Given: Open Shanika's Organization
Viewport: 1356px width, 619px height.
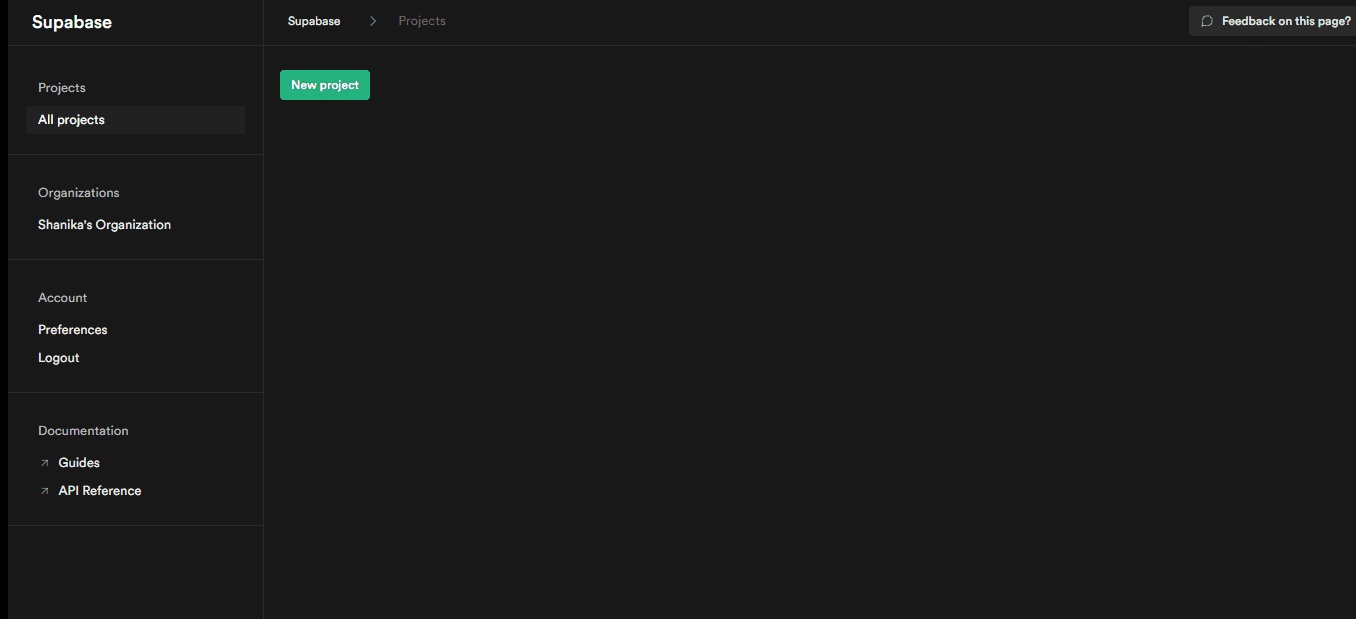Looking at the screenshot, I should click(x=104, y=225).
